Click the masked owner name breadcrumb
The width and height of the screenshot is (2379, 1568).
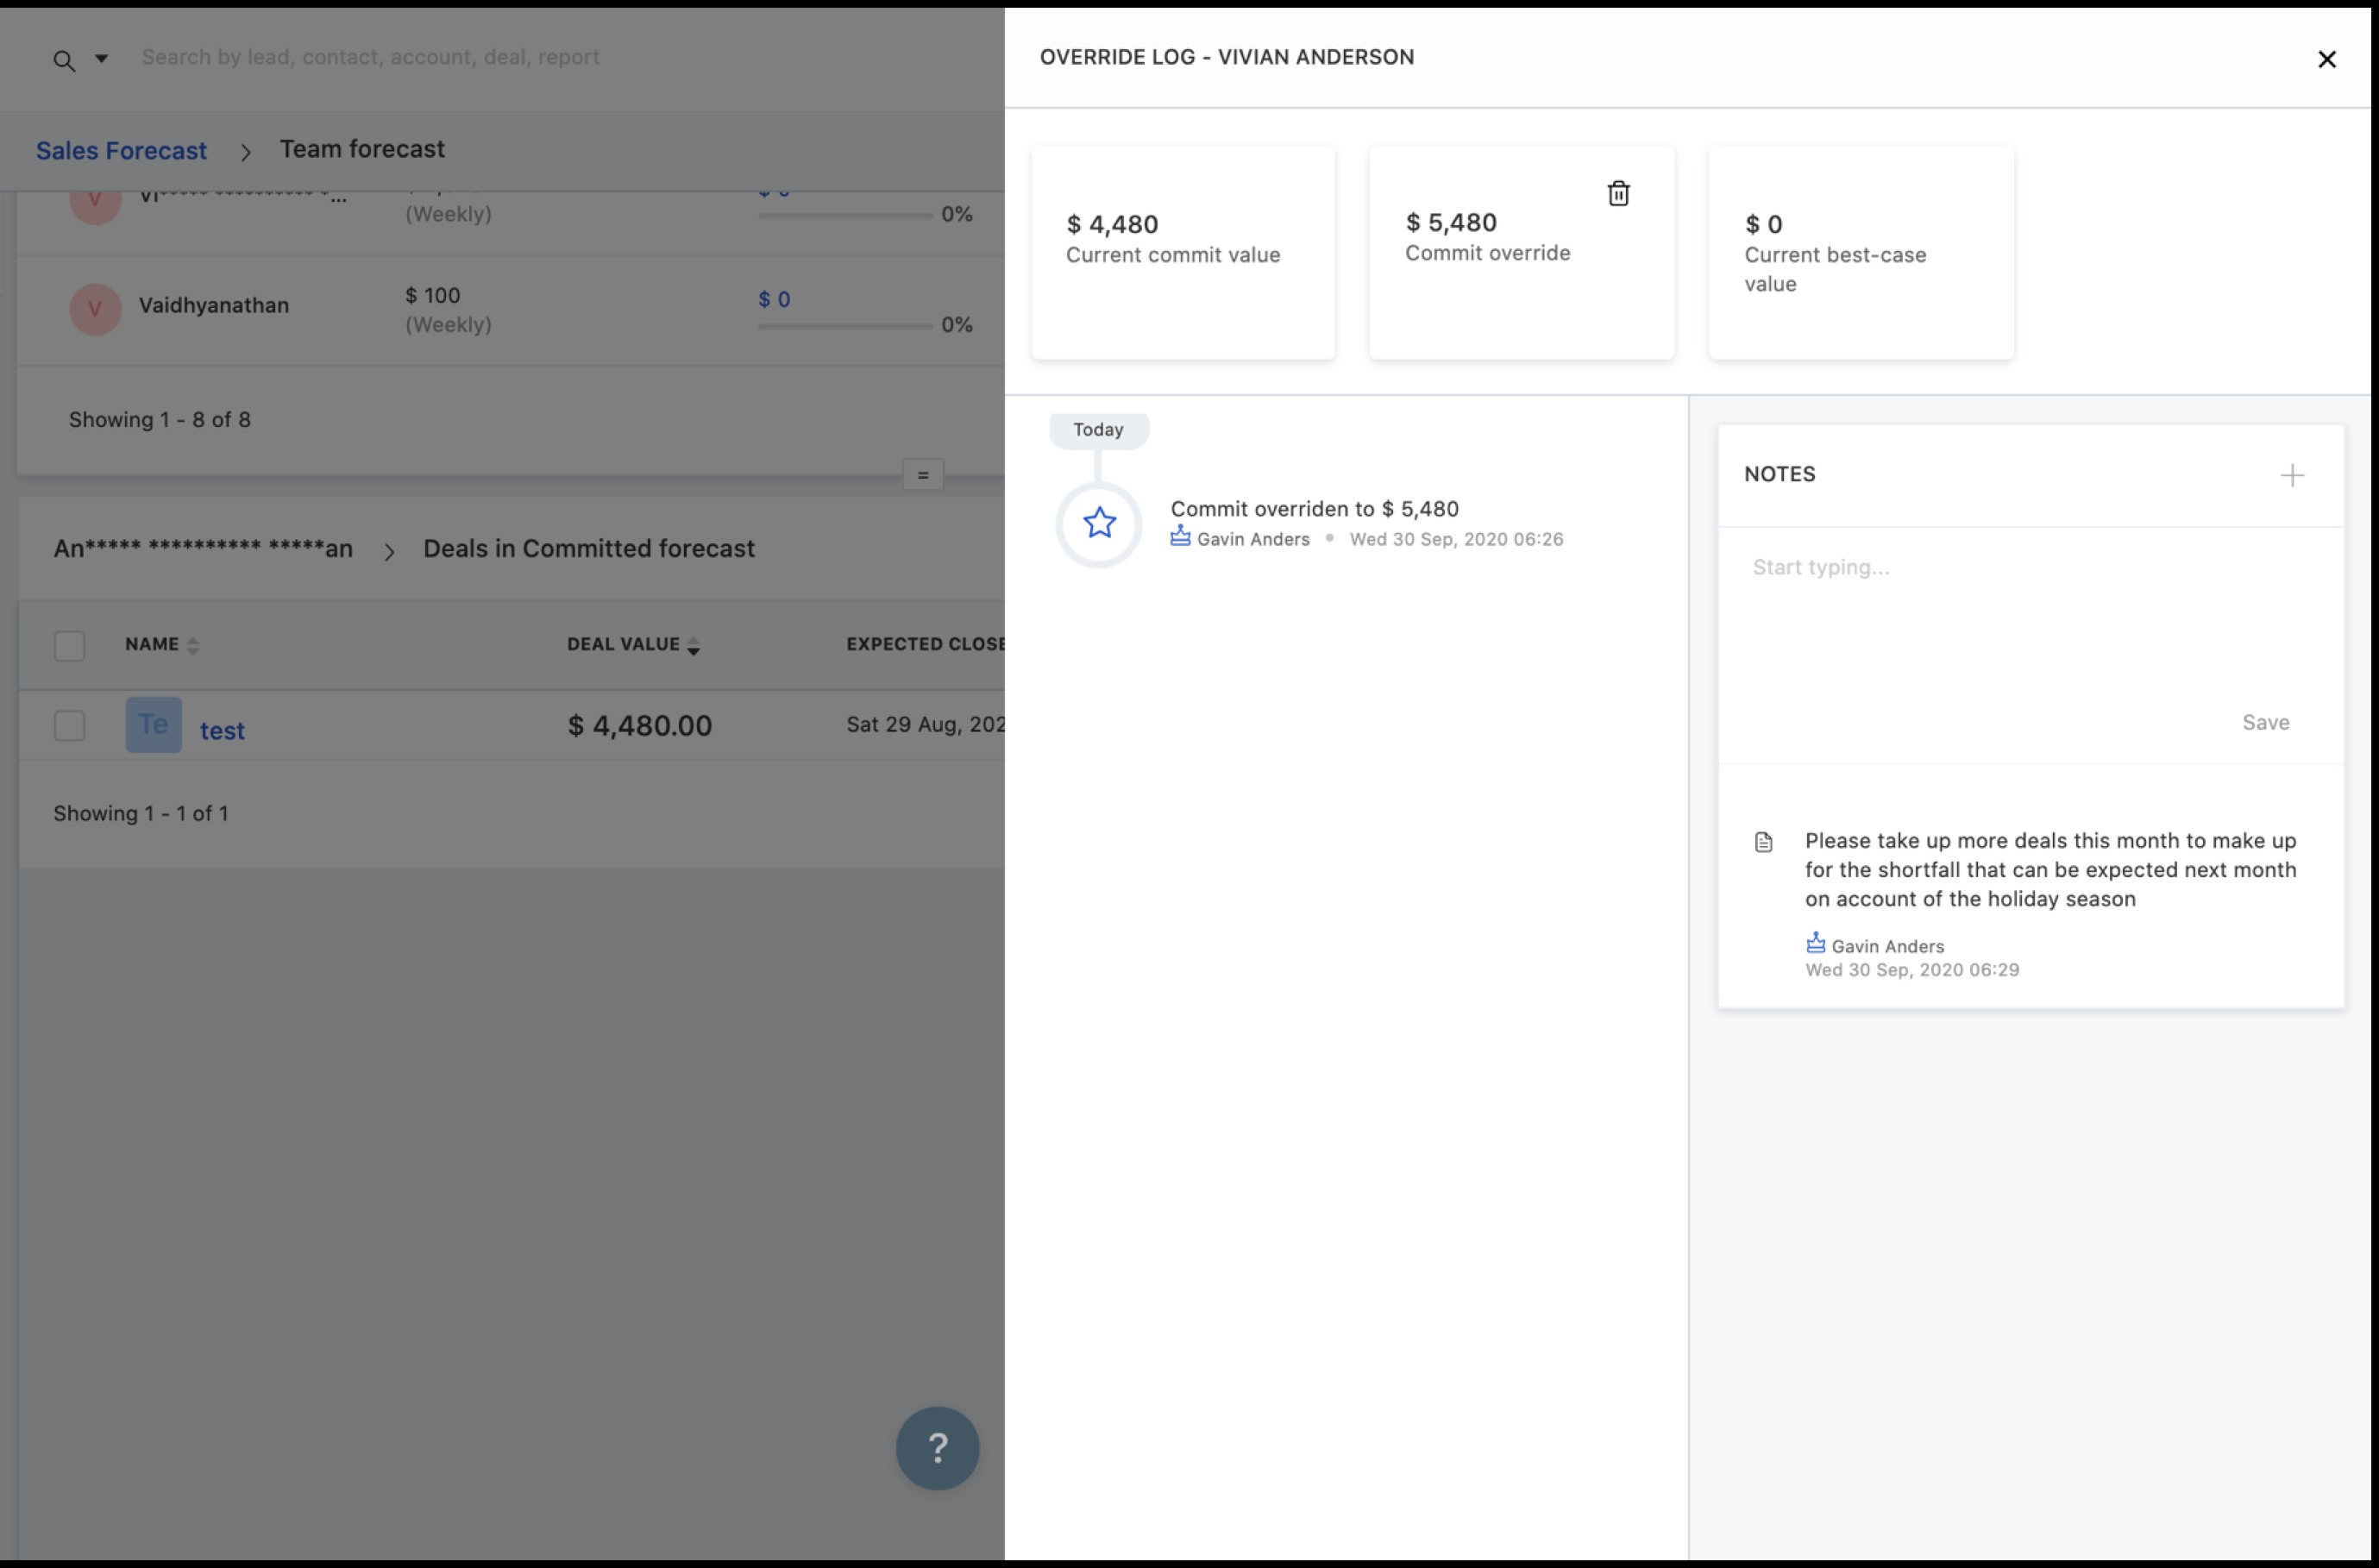pos(203,549)
